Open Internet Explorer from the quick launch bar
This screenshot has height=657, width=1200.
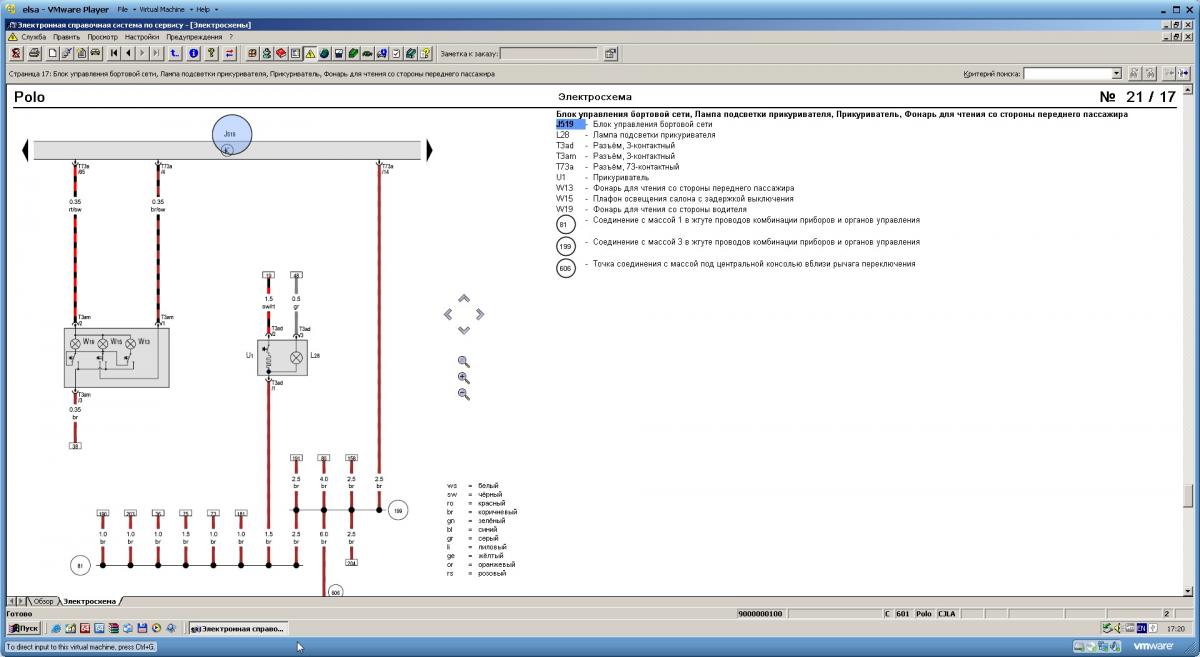pyautogui.click(x=56, y=628)
